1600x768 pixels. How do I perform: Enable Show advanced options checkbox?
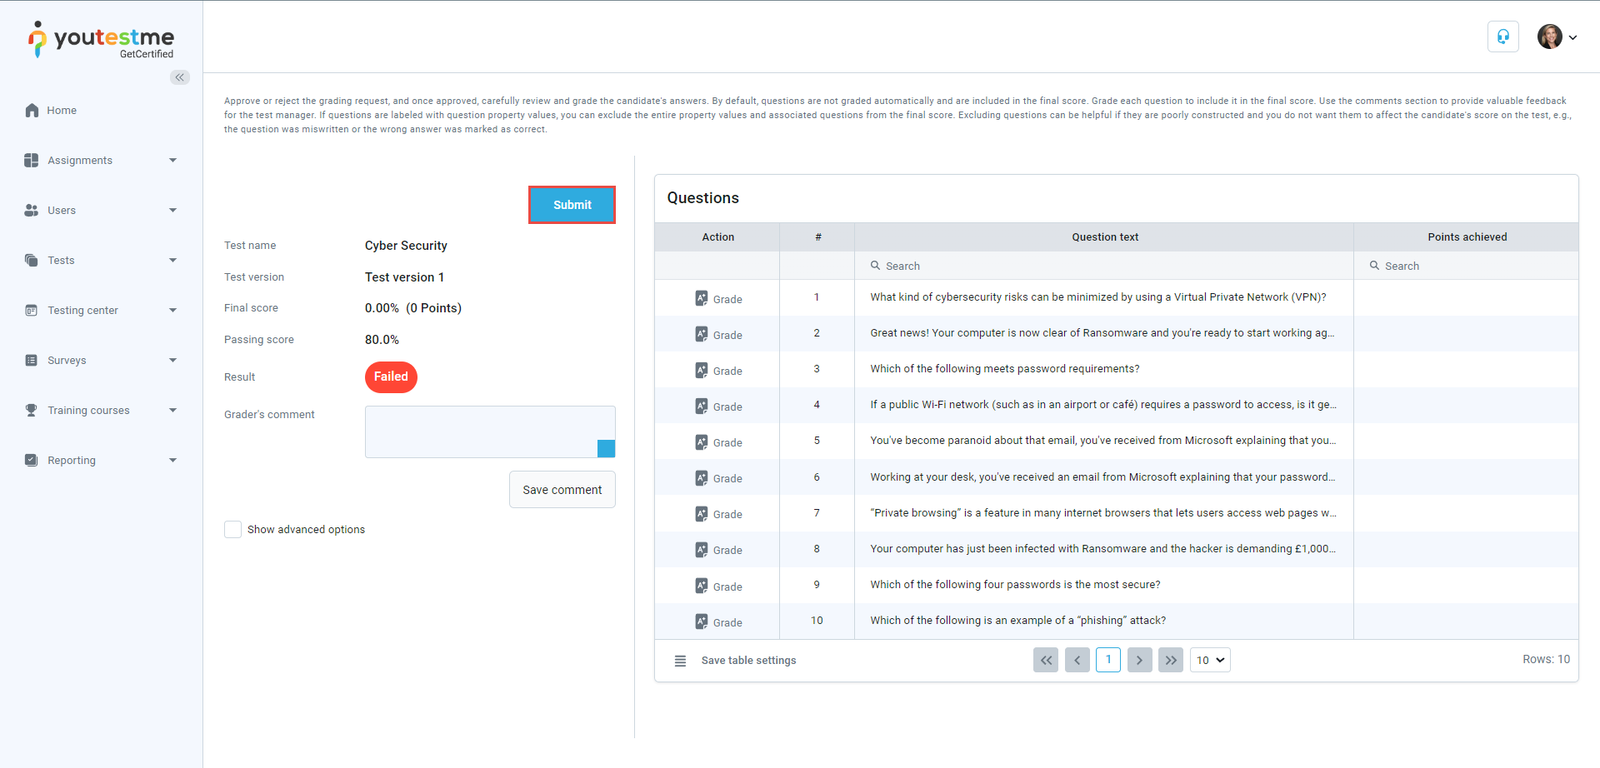233,530
